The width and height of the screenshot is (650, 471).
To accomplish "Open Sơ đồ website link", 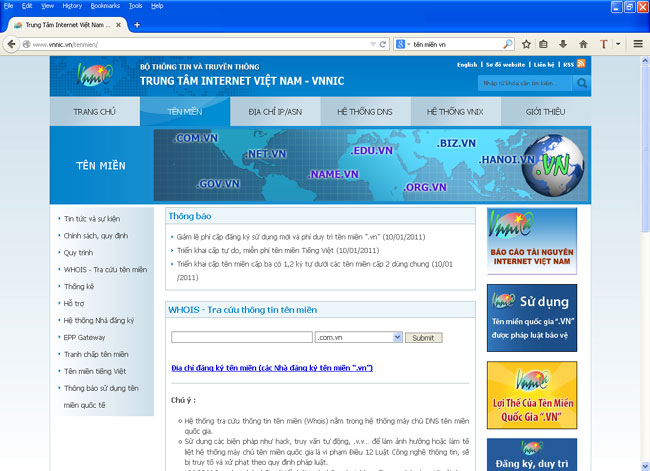I will coord(505,65).
